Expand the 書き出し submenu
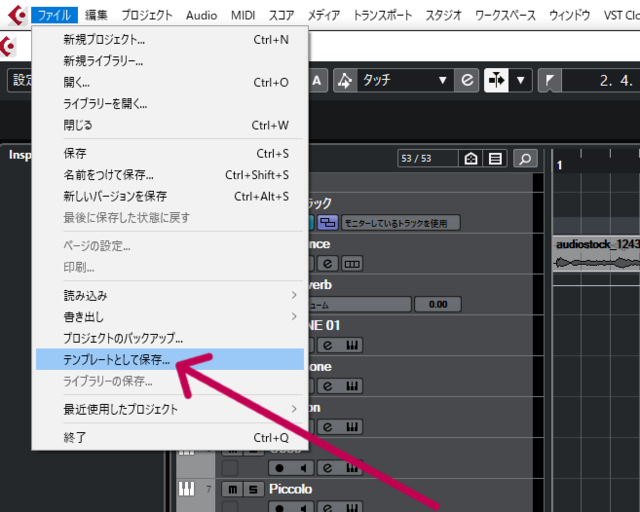 (x=170, y=316)
